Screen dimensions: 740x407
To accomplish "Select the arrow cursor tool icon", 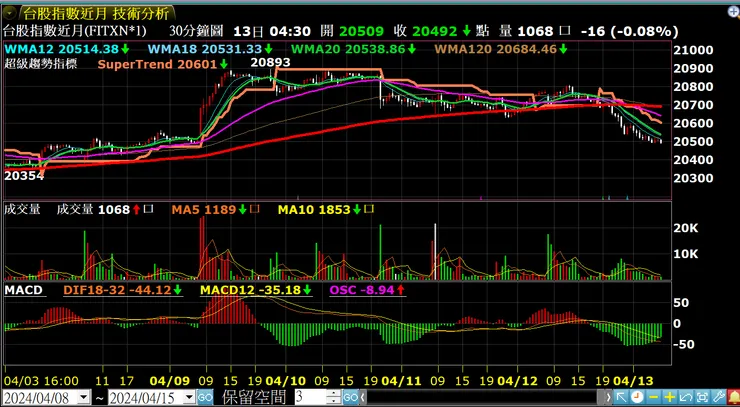I will pos(621,397).
